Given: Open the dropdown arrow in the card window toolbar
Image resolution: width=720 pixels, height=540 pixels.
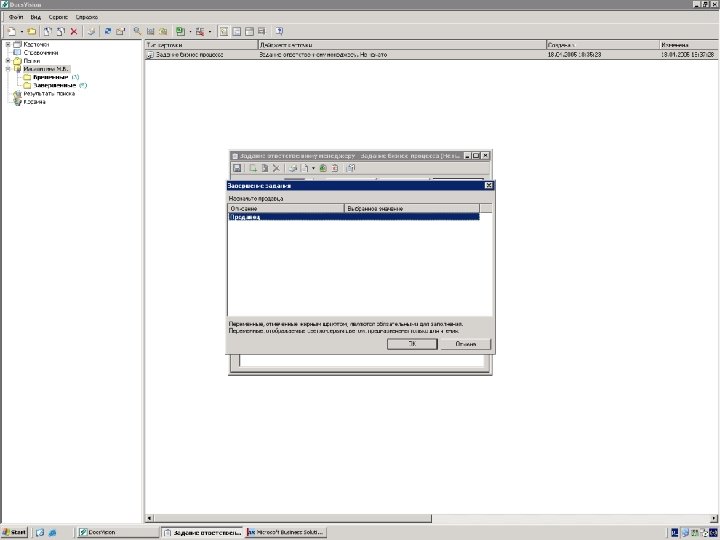Looking at the screenshot, I should click(x=313, y=169).
